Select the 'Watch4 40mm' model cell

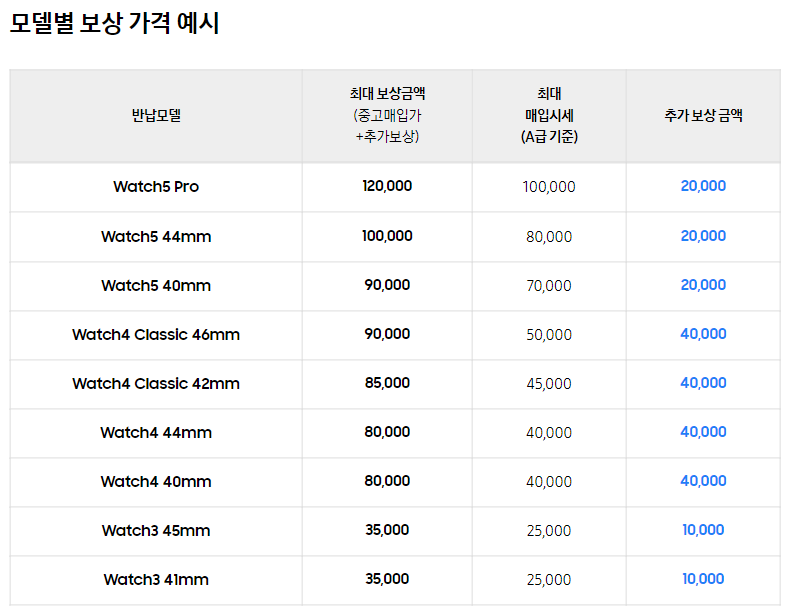click(156, 482)
